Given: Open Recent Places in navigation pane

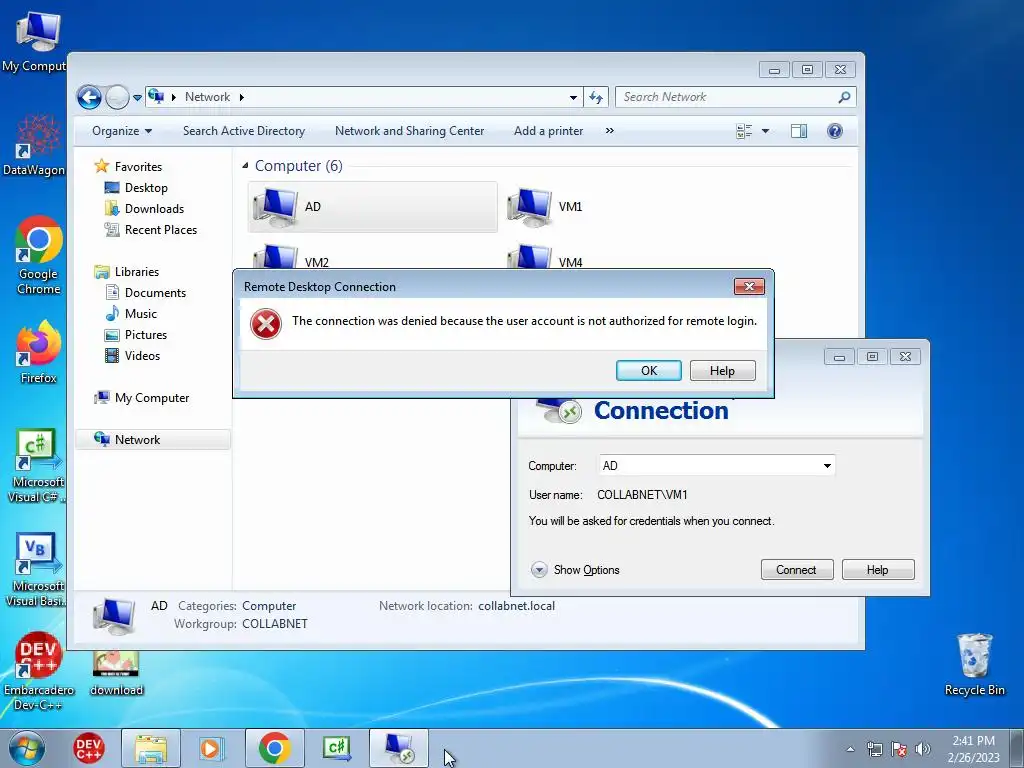Looking at the screenshot, I should point(151,230).
